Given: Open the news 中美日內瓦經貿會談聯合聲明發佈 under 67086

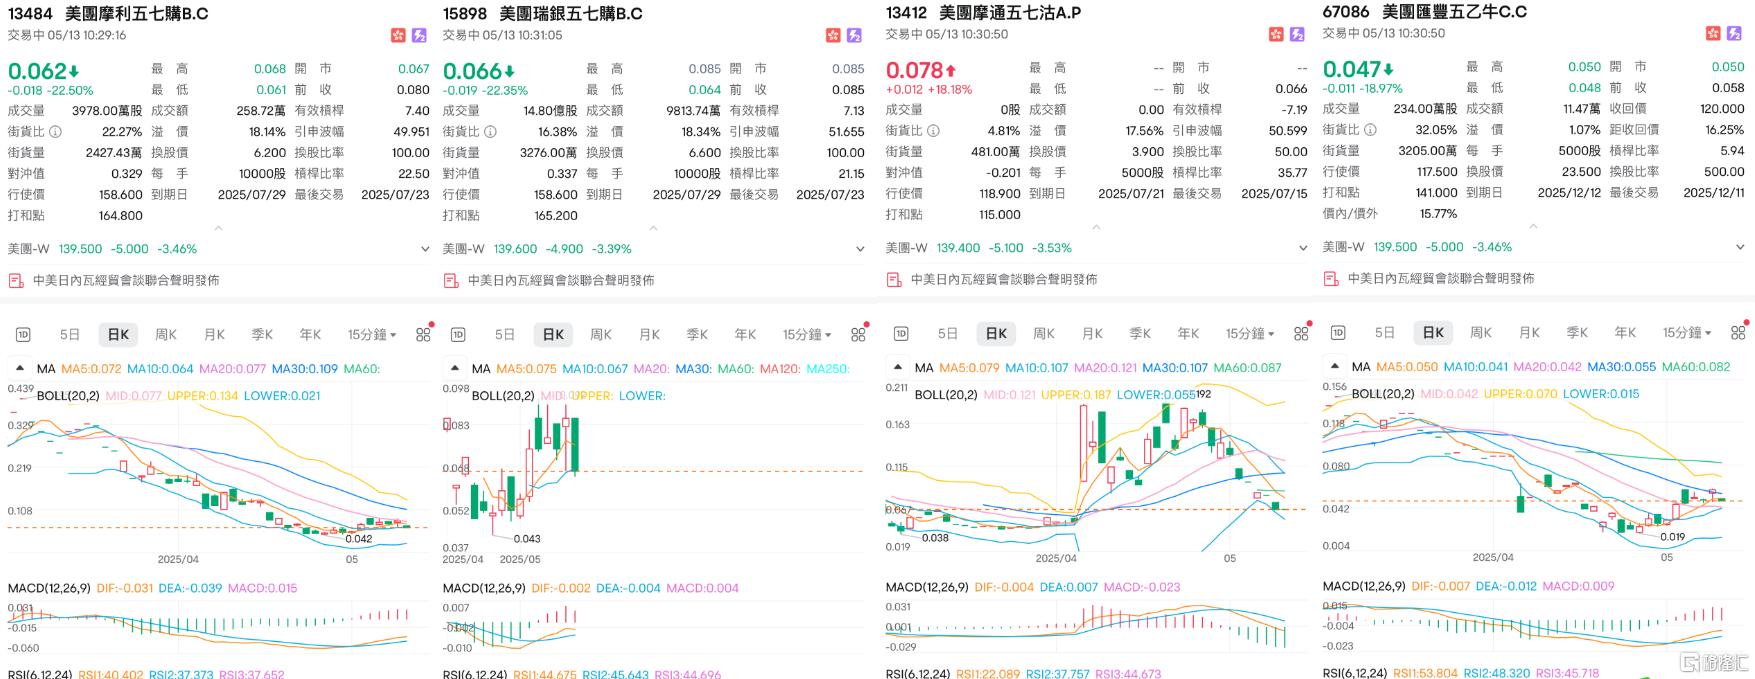Looking at the screenshot, I should coord(1441,279).
